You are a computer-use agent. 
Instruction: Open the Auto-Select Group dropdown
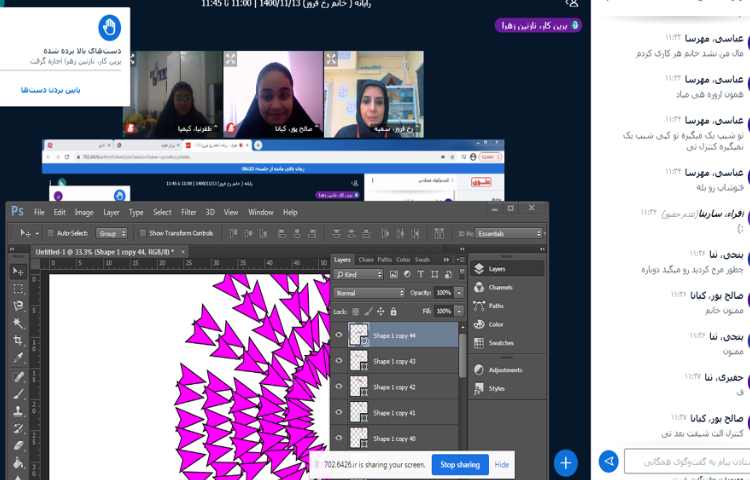click(x=112, y=233)
